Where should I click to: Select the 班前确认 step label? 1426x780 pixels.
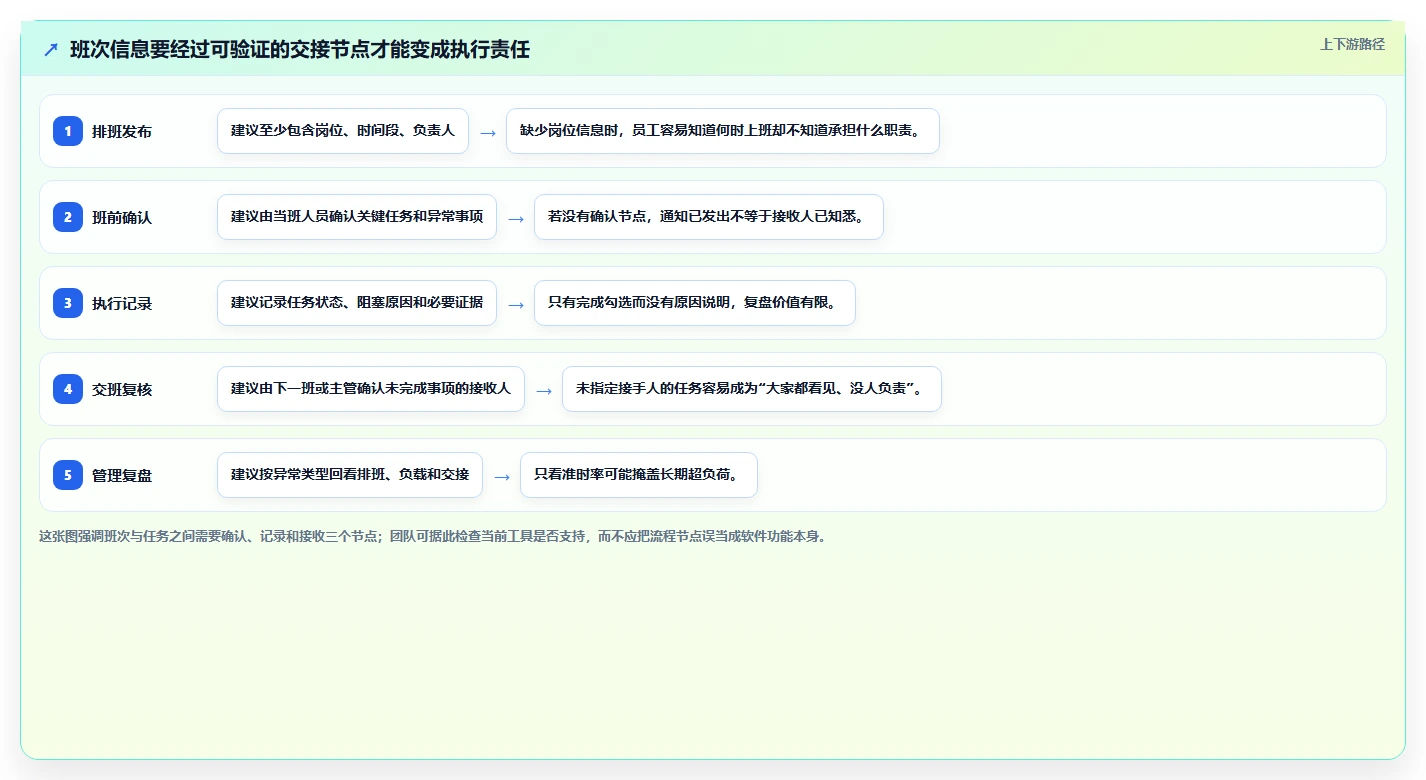pyautogui.click(x=122, y=217)
